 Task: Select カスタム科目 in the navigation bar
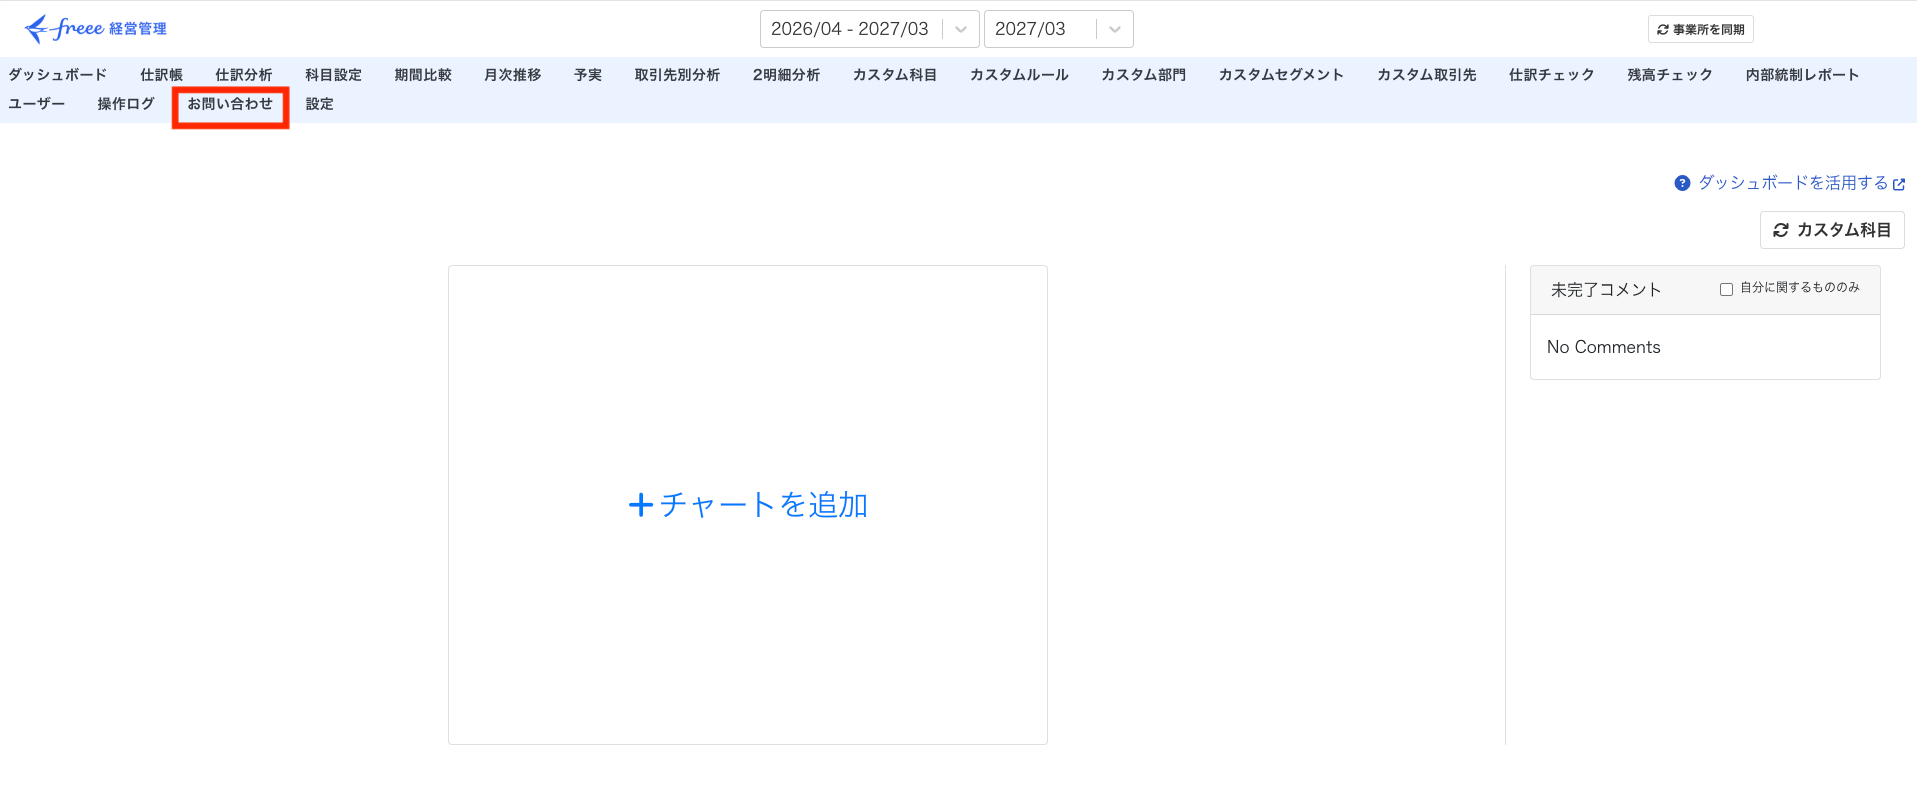[895, 75]
